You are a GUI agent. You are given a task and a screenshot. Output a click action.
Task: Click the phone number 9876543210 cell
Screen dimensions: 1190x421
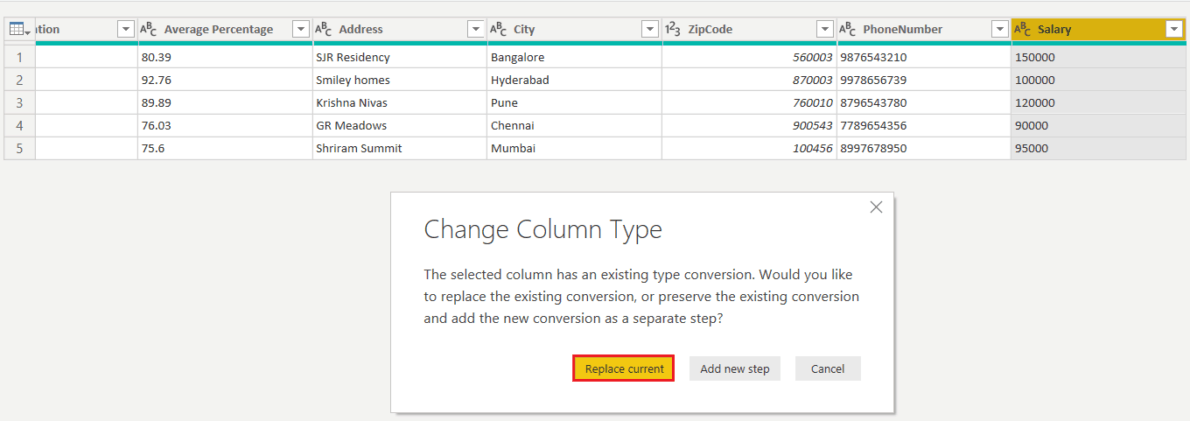pos(923,57)
